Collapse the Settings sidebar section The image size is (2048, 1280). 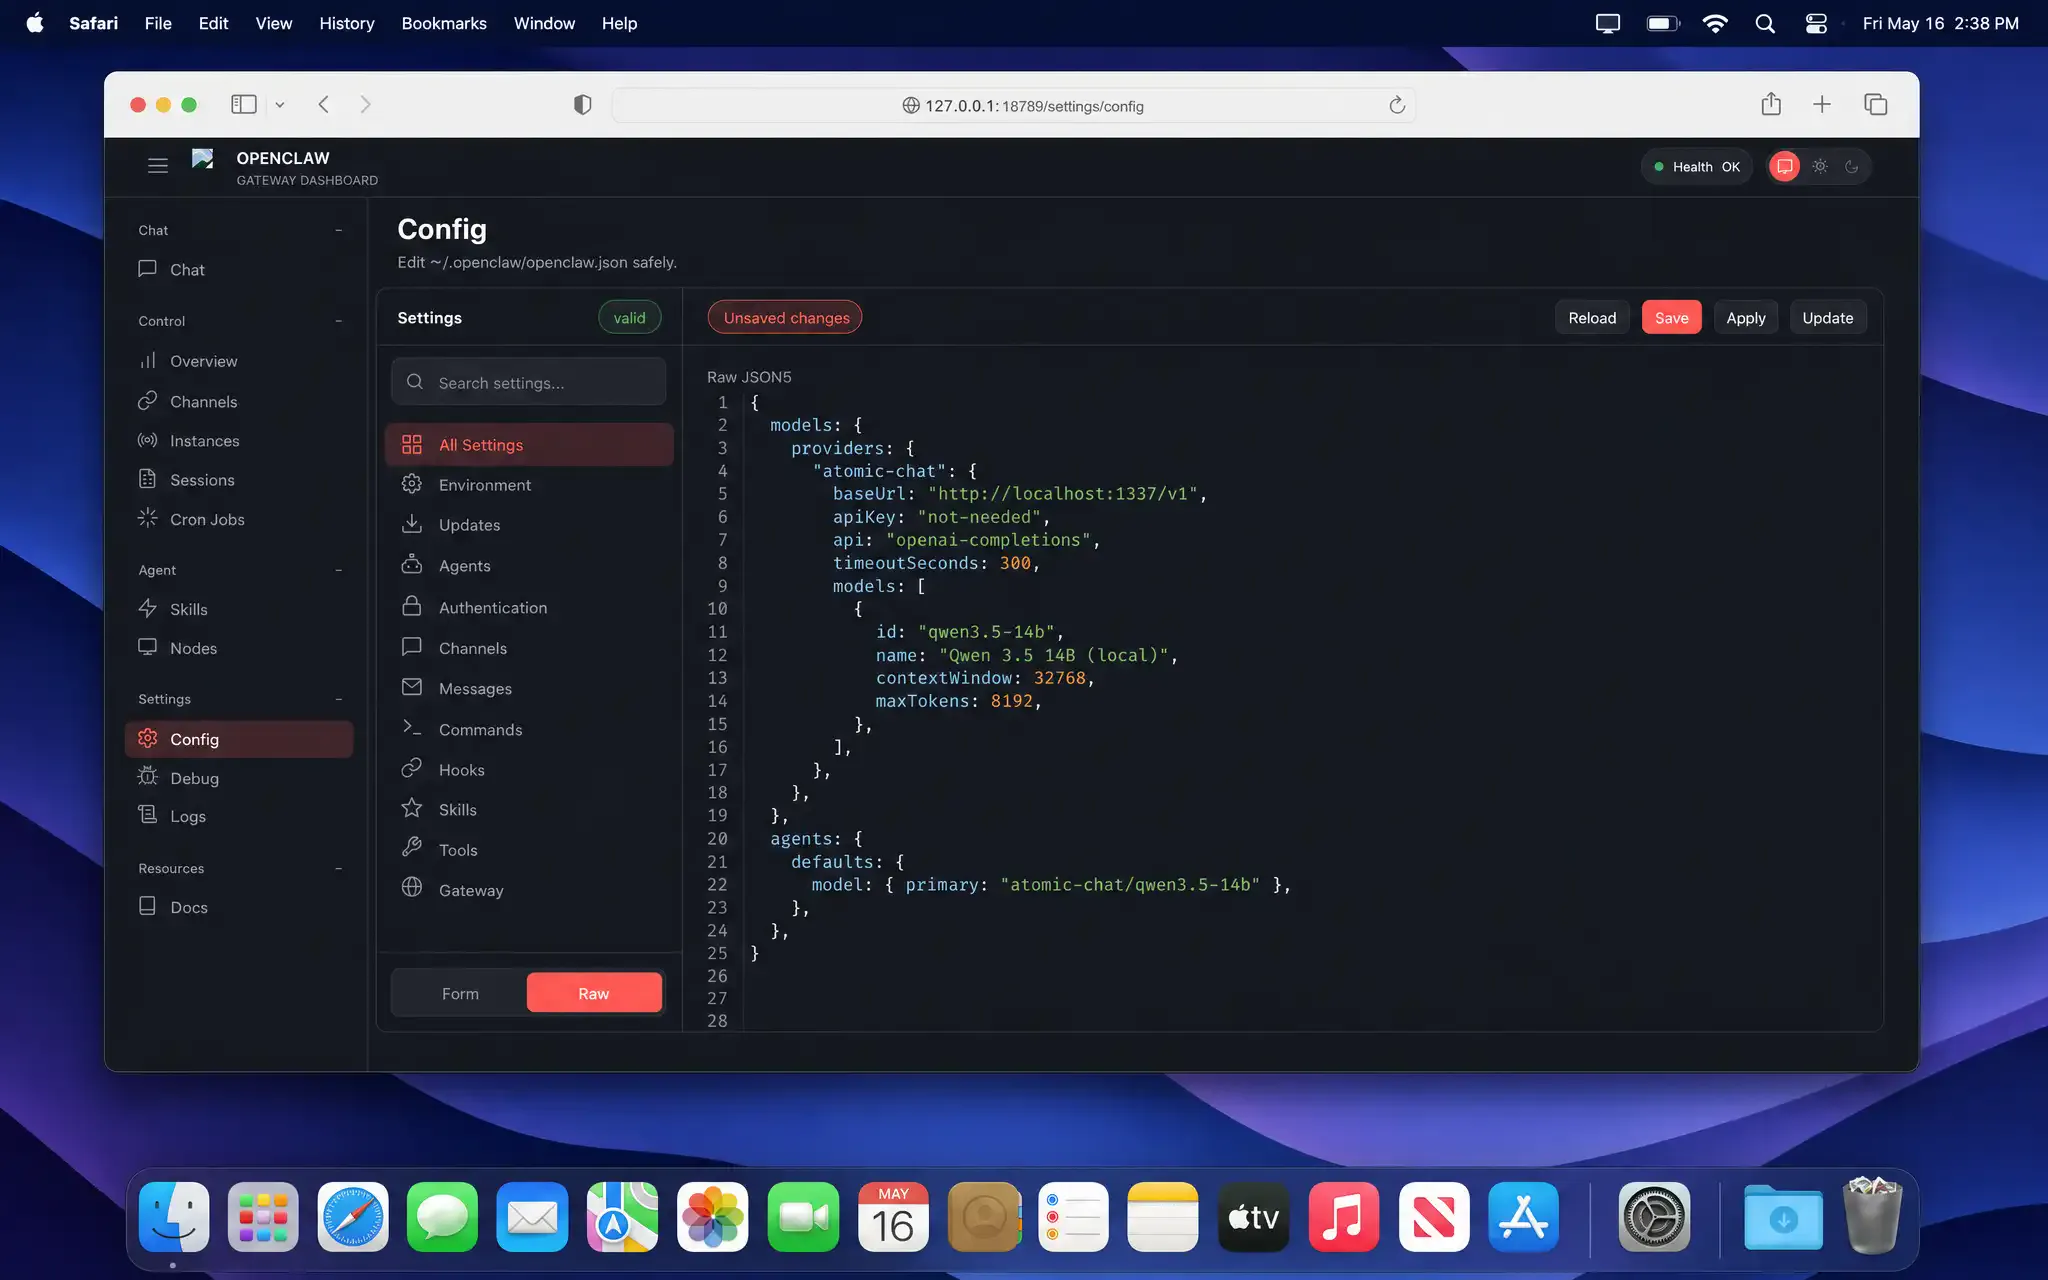click(x=339, y=699)
